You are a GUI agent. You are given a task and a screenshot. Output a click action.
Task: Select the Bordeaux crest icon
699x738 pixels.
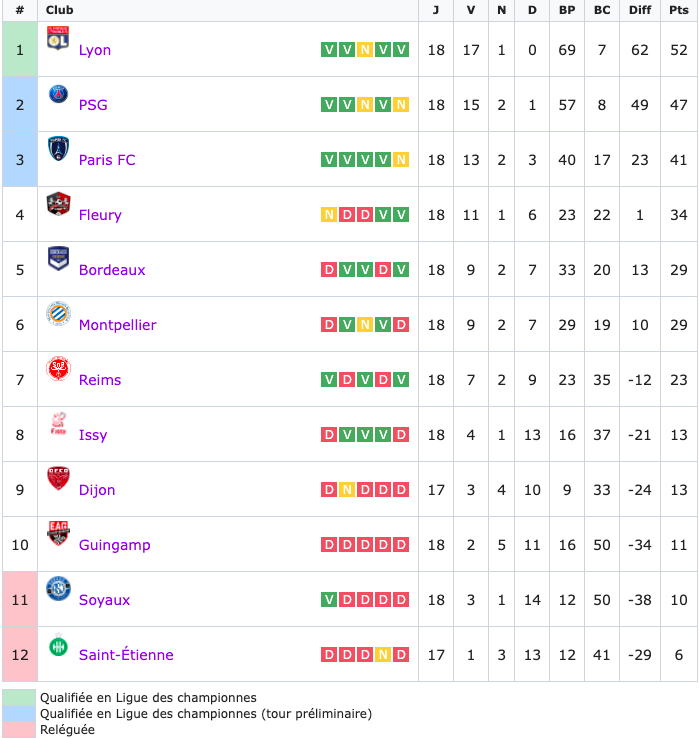[x=58, y=258]
